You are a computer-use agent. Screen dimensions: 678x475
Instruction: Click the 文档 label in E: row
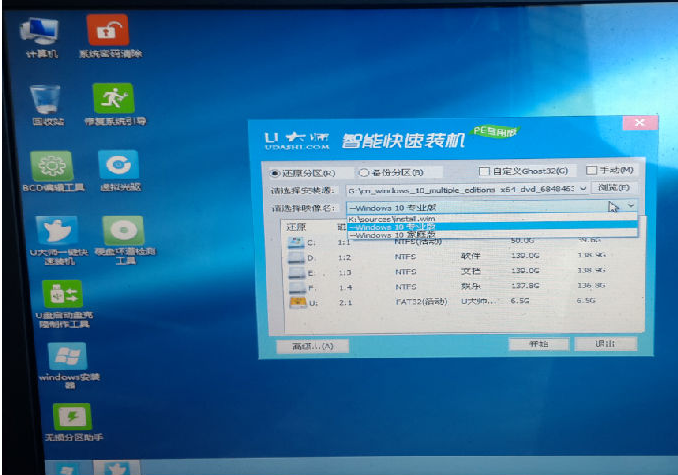coord(470,271)
